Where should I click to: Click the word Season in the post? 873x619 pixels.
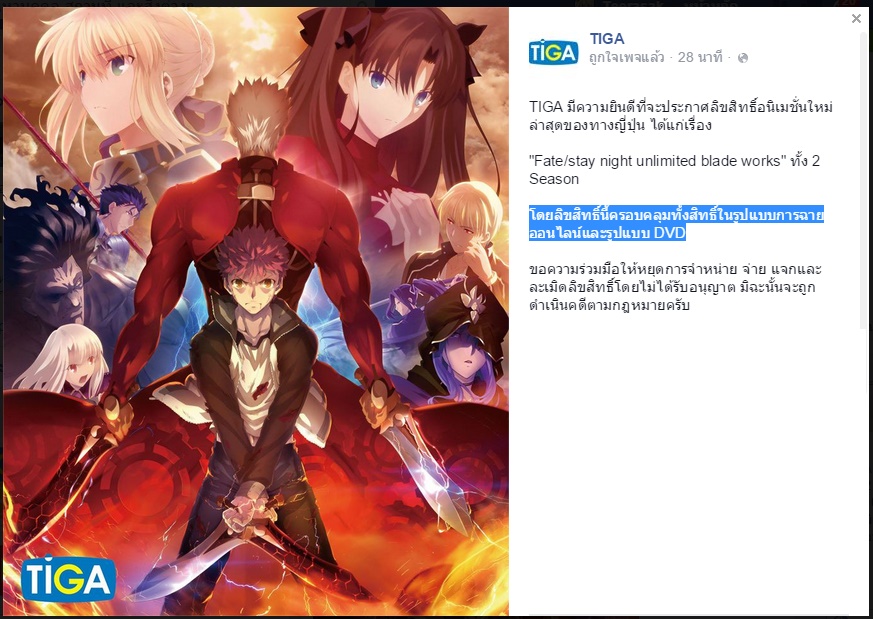554,179
